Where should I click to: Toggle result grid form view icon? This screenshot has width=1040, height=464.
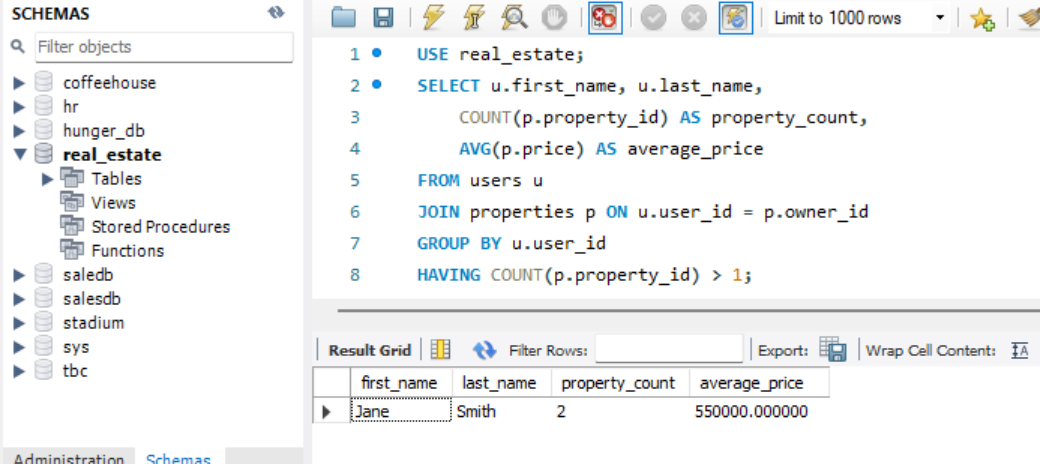440,349
